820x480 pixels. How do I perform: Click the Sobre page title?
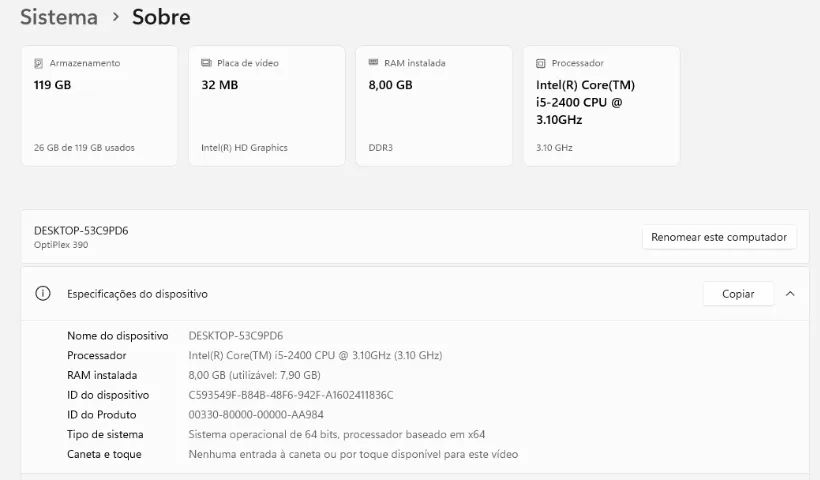pos(161,17)
